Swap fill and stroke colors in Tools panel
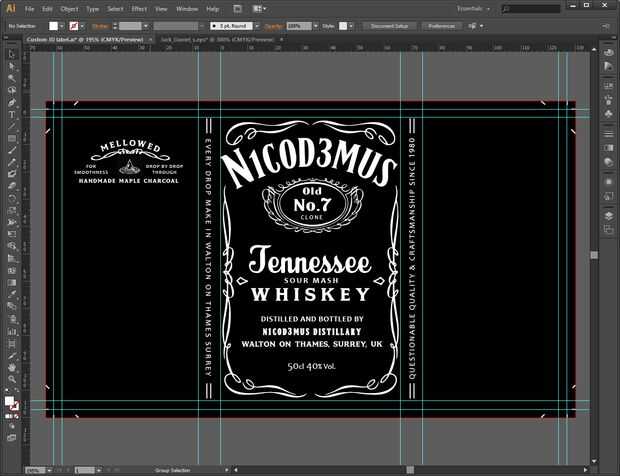The width and height of the screenshot is (620, 476). [x=17, y=390]
